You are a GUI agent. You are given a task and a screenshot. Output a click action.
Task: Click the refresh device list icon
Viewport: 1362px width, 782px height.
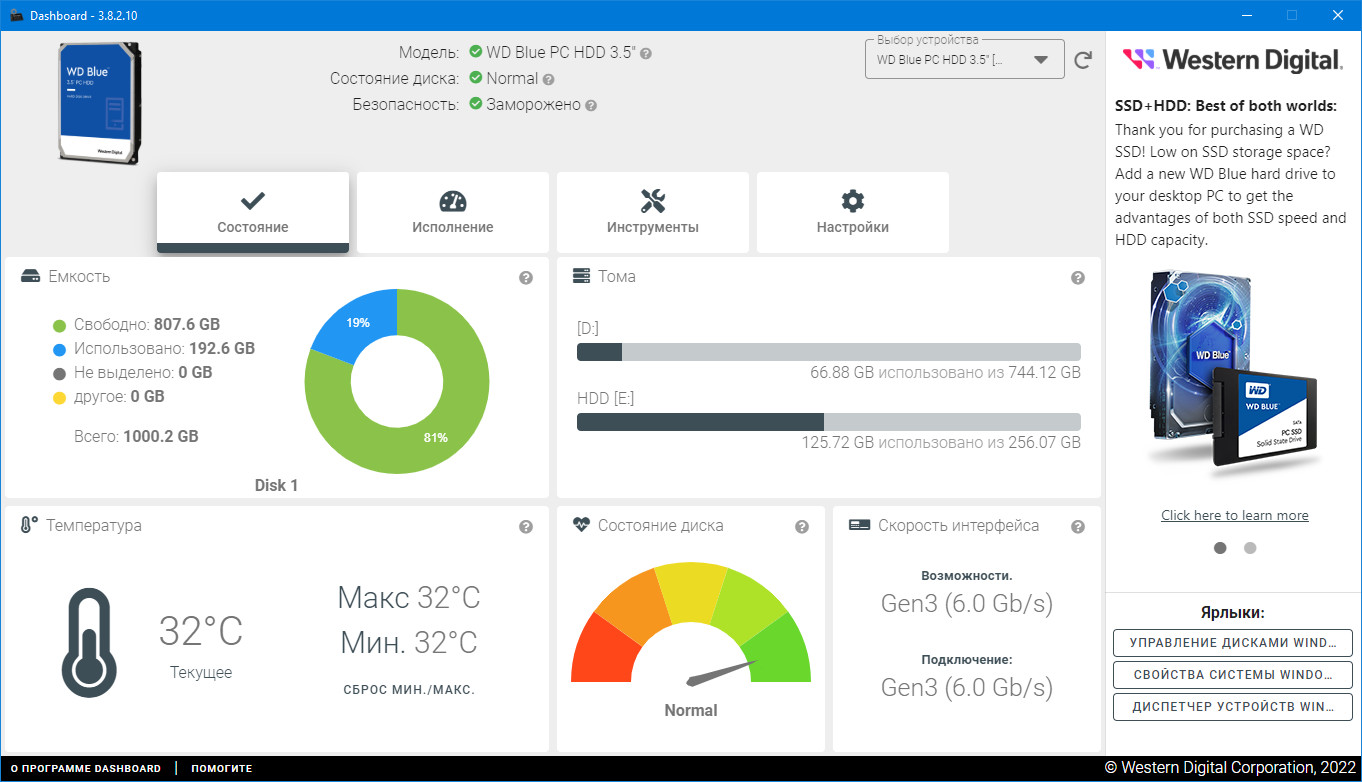tap(1083, 60)
